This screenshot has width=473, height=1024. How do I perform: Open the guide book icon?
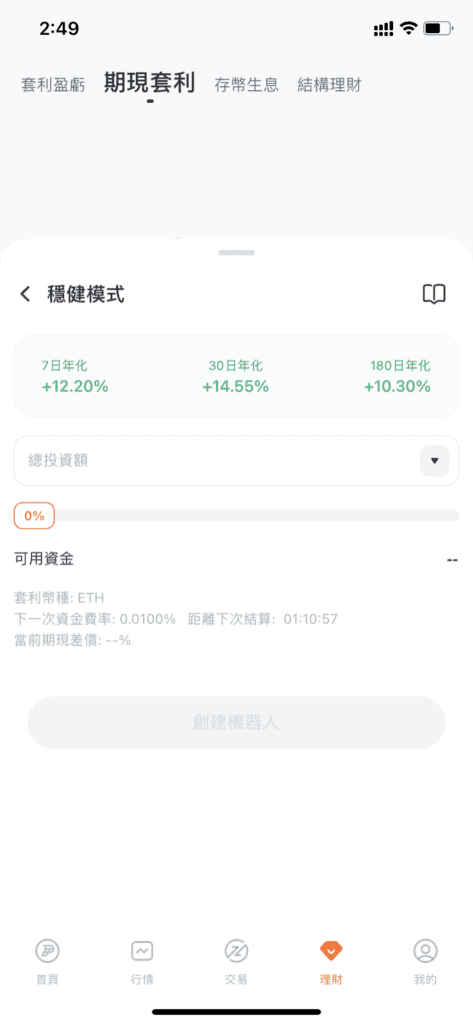click(434, 295)
